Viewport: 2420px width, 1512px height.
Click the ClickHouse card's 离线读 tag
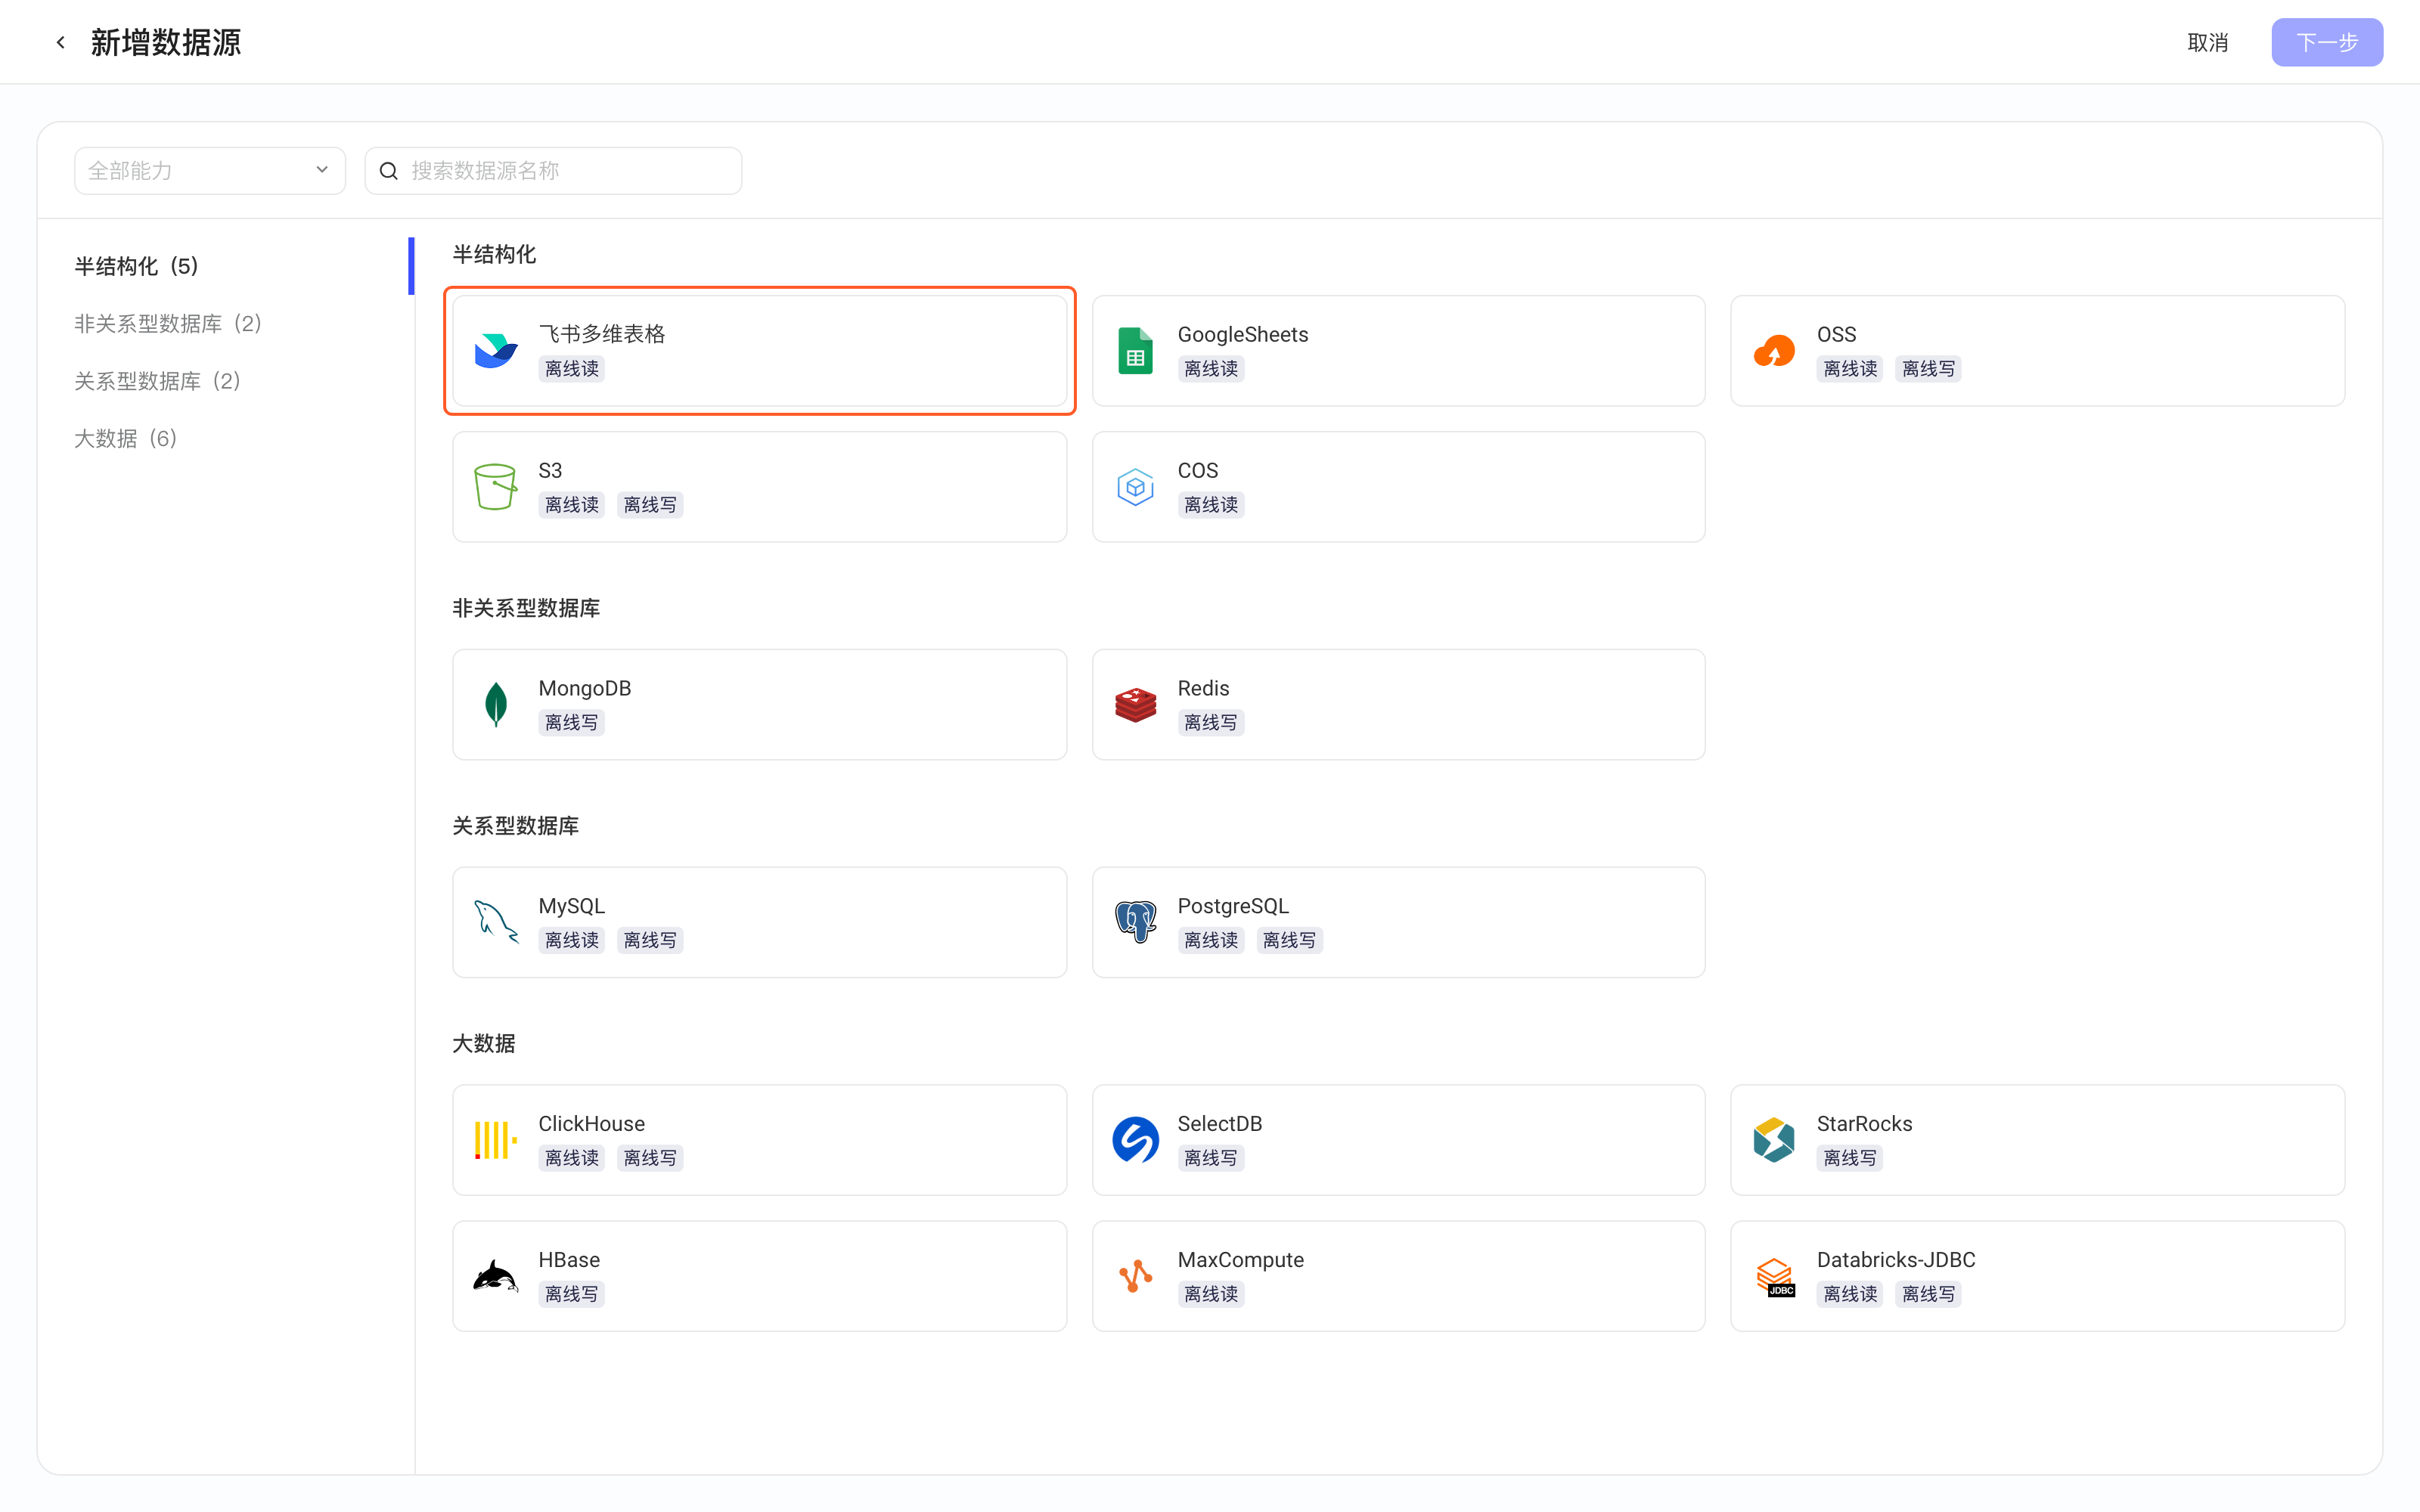coord(572,1158)
